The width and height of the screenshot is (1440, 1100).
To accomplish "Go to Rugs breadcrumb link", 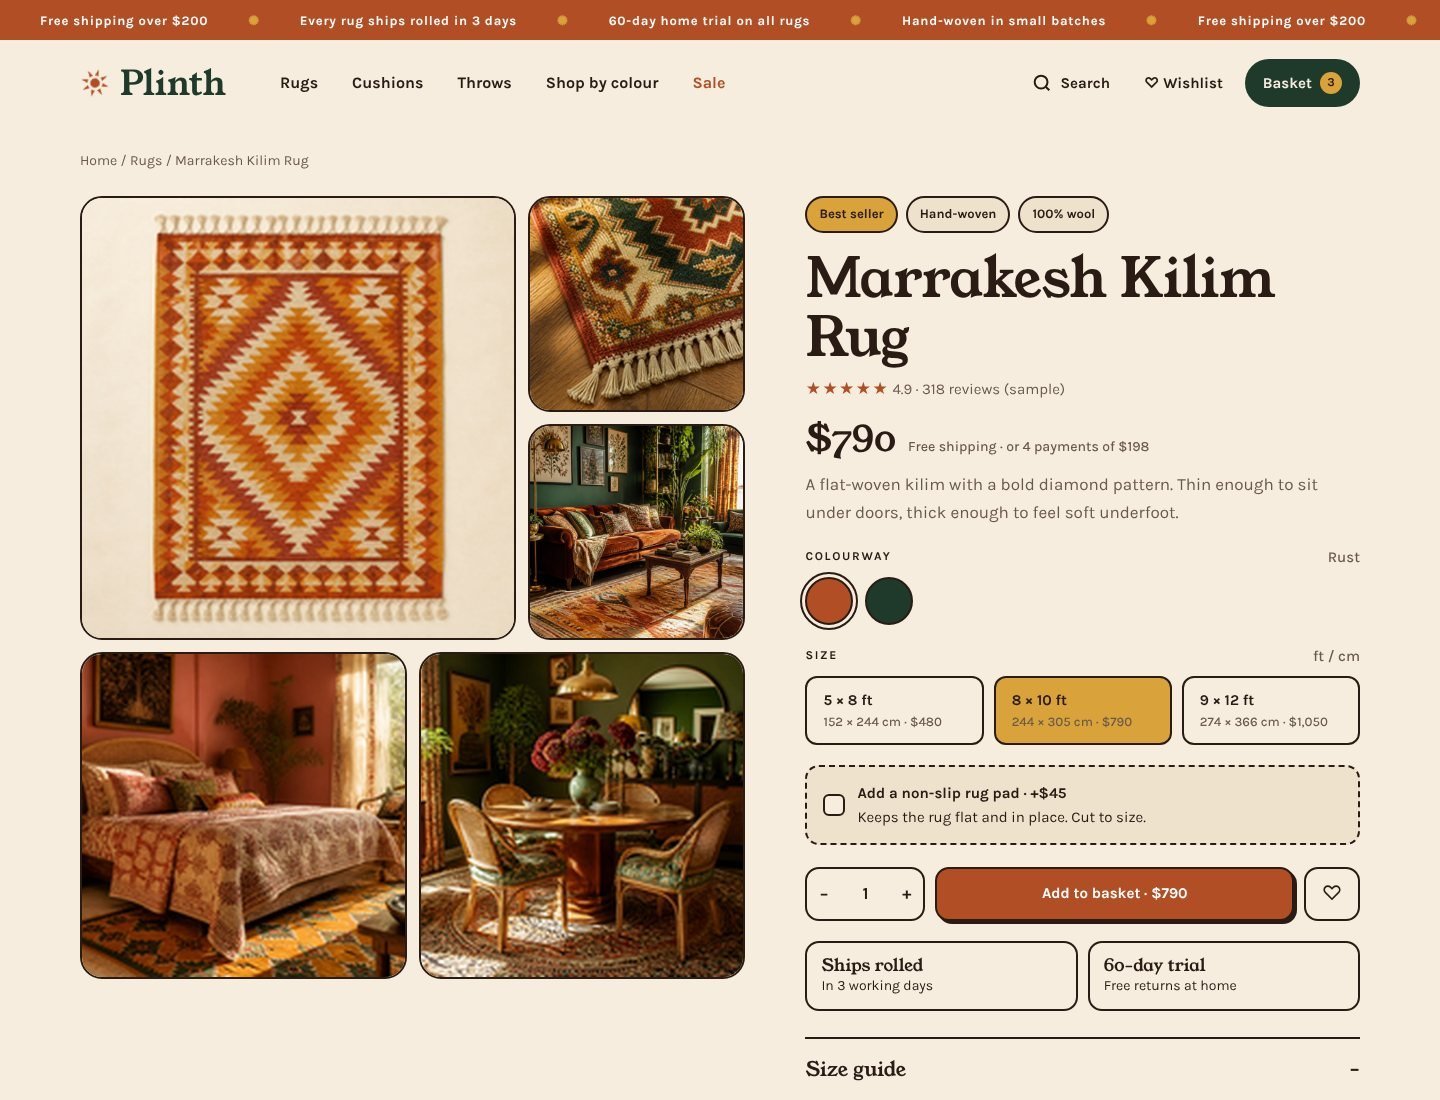I will (146, 160).
